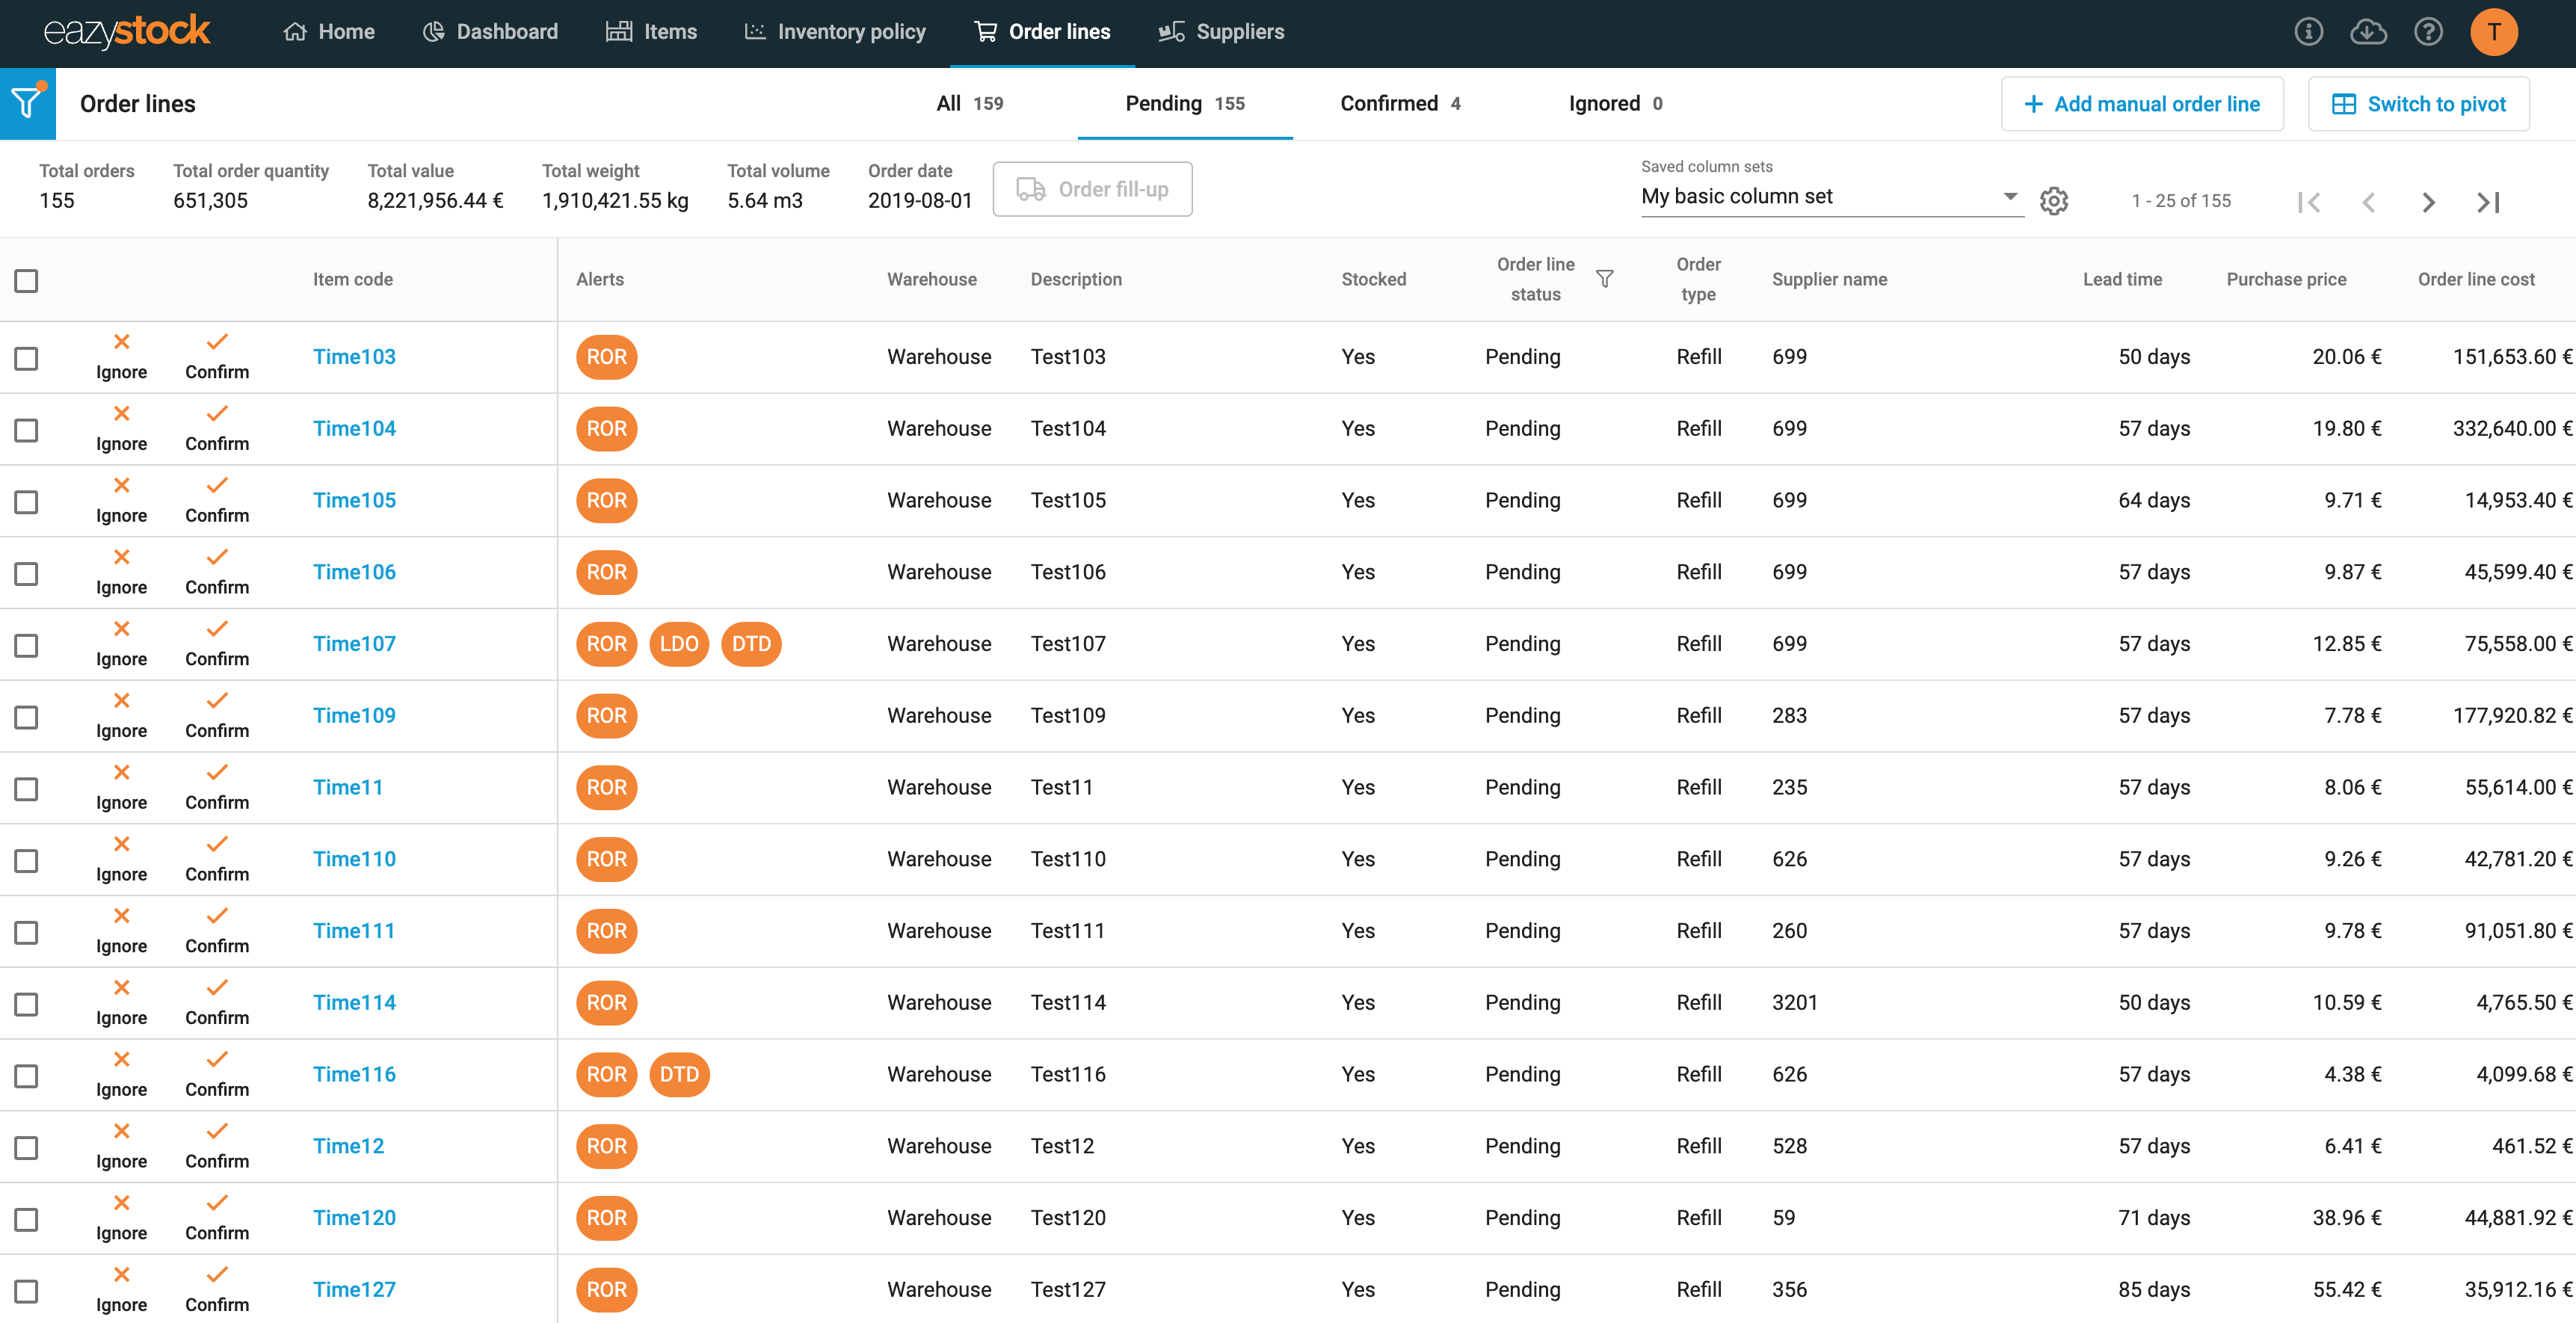Open Inventory policy in the top navigation
The height and width of the screenshot is (1323, 2576).
pyautogui.click(x=835, y=32)
